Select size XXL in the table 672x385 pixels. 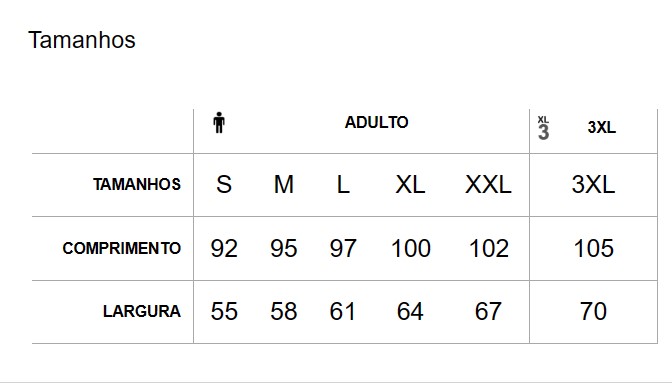click(x=488, y=185)
